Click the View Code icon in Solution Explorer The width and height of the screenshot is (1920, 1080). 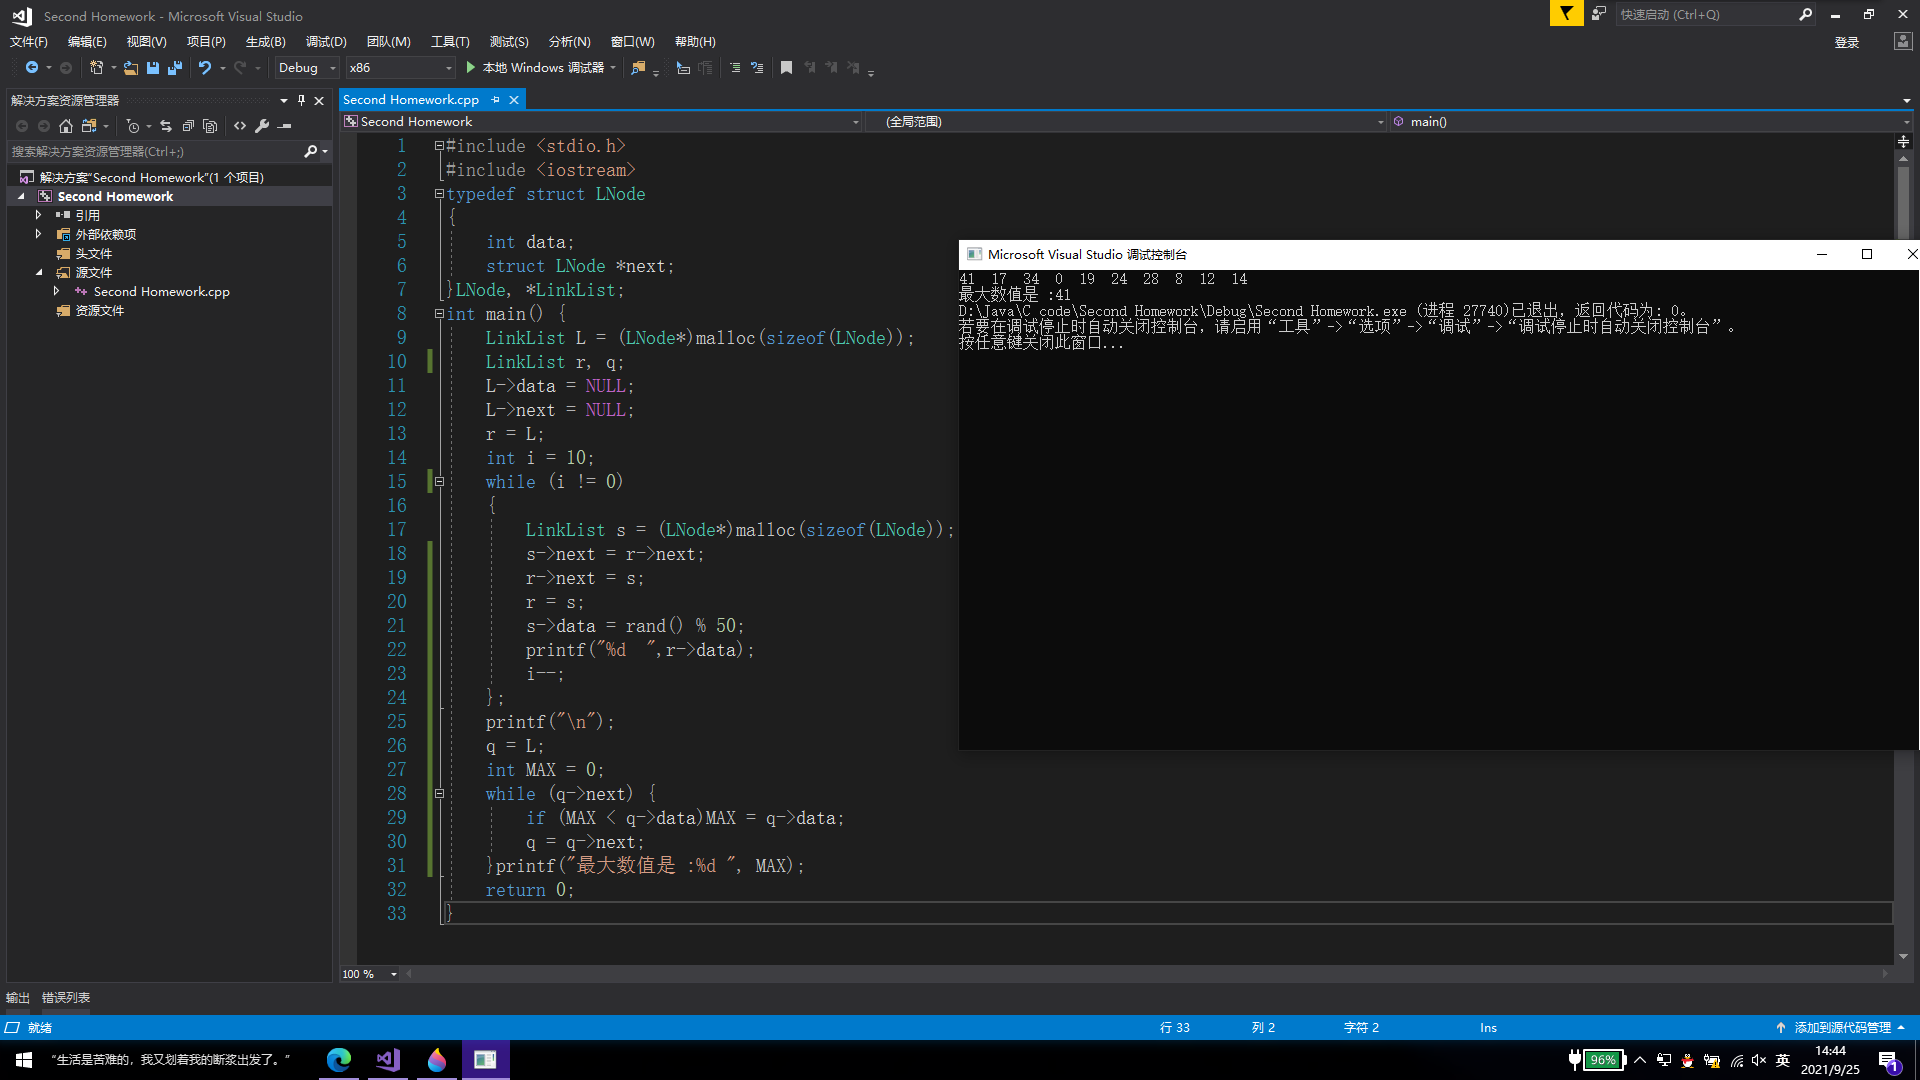[240, 126]
